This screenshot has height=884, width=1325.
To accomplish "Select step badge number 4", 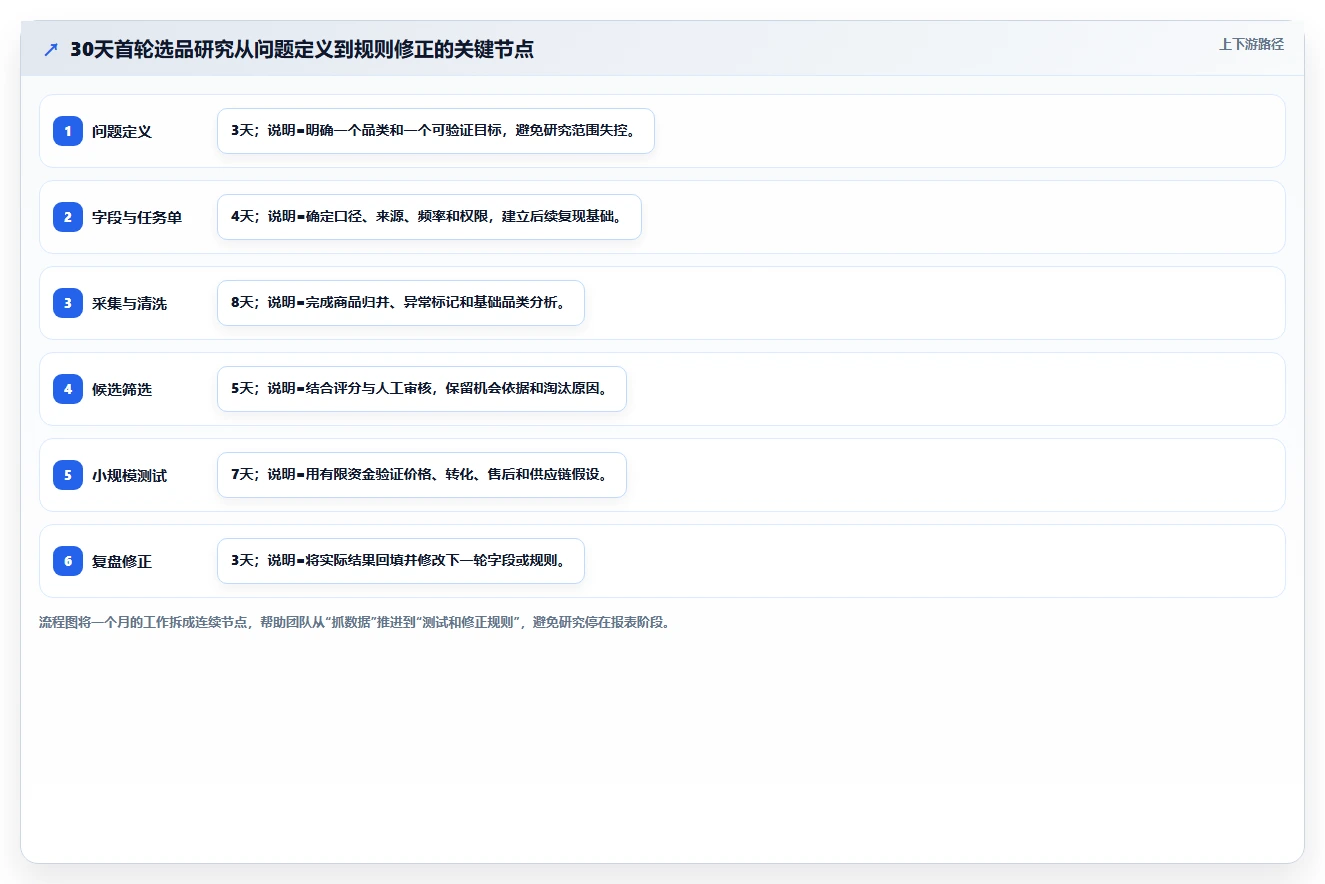I will click(x=68, y=388).
